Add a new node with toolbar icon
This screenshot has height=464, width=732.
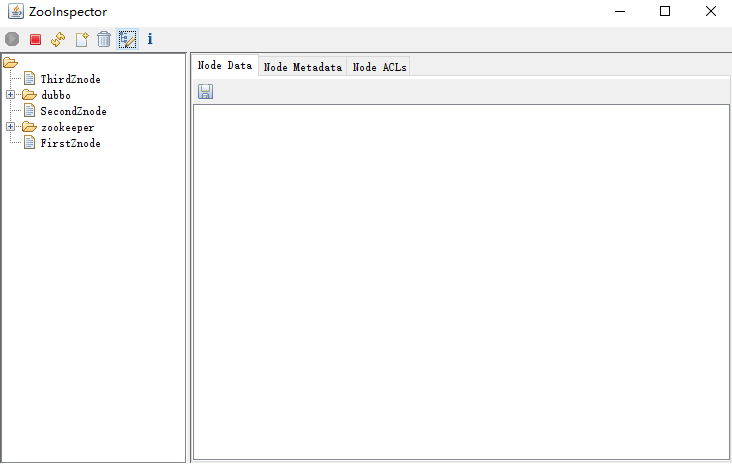(x=82, y=39)
